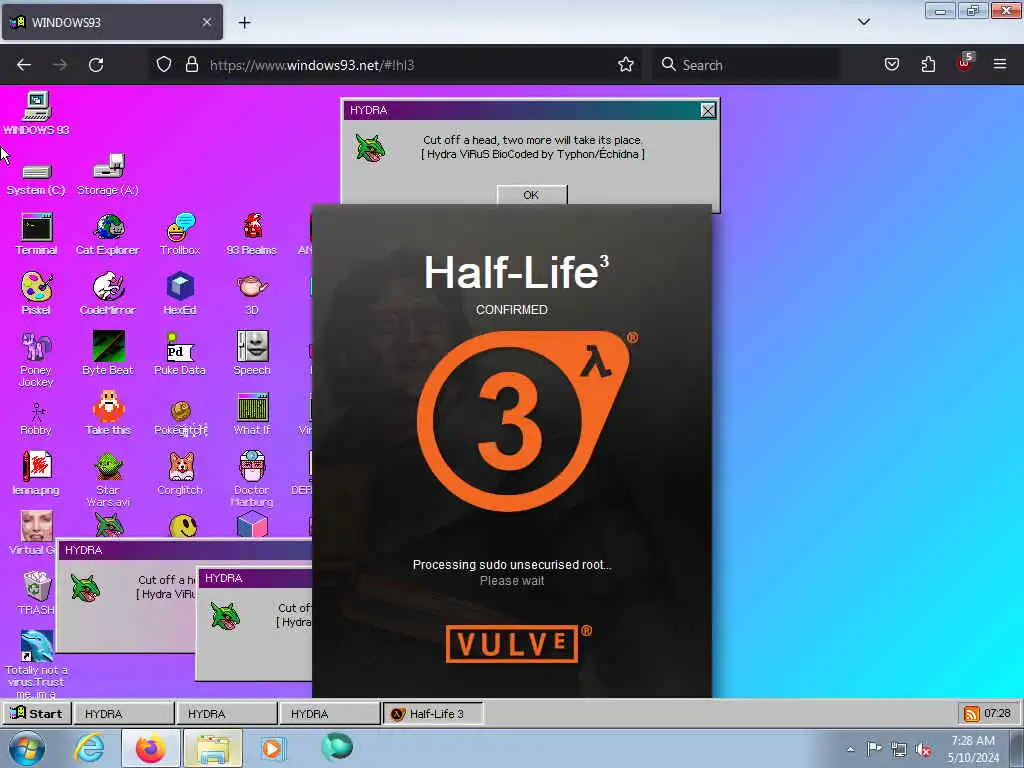Open the uBlock extension icon

[965, 63]
